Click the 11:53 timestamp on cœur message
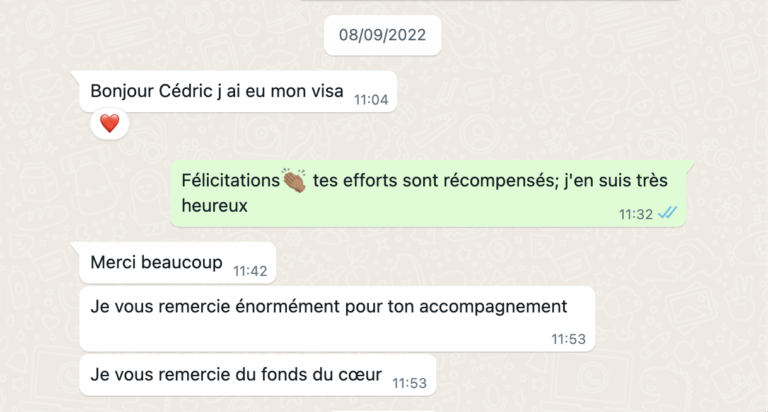The height and width of the screenshot is (412, 768). click(410, 383)
